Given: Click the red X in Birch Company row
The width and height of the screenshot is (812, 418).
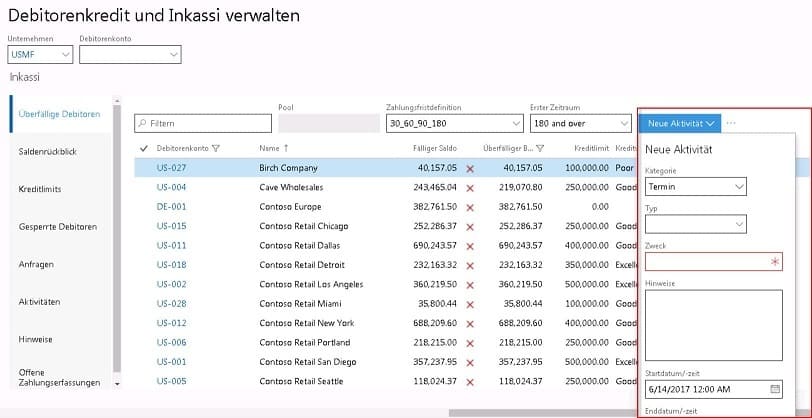Looking at the screenshot, I should tap(470, 168).
